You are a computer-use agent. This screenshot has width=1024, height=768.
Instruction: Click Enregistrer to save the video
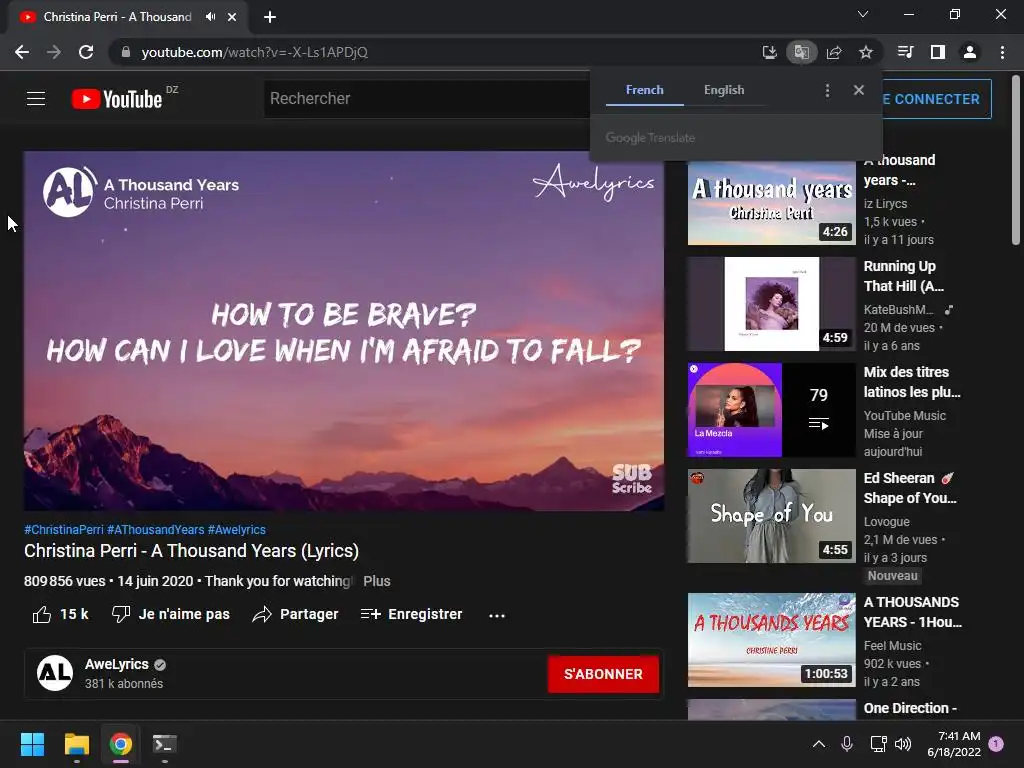tap(411, 615)
